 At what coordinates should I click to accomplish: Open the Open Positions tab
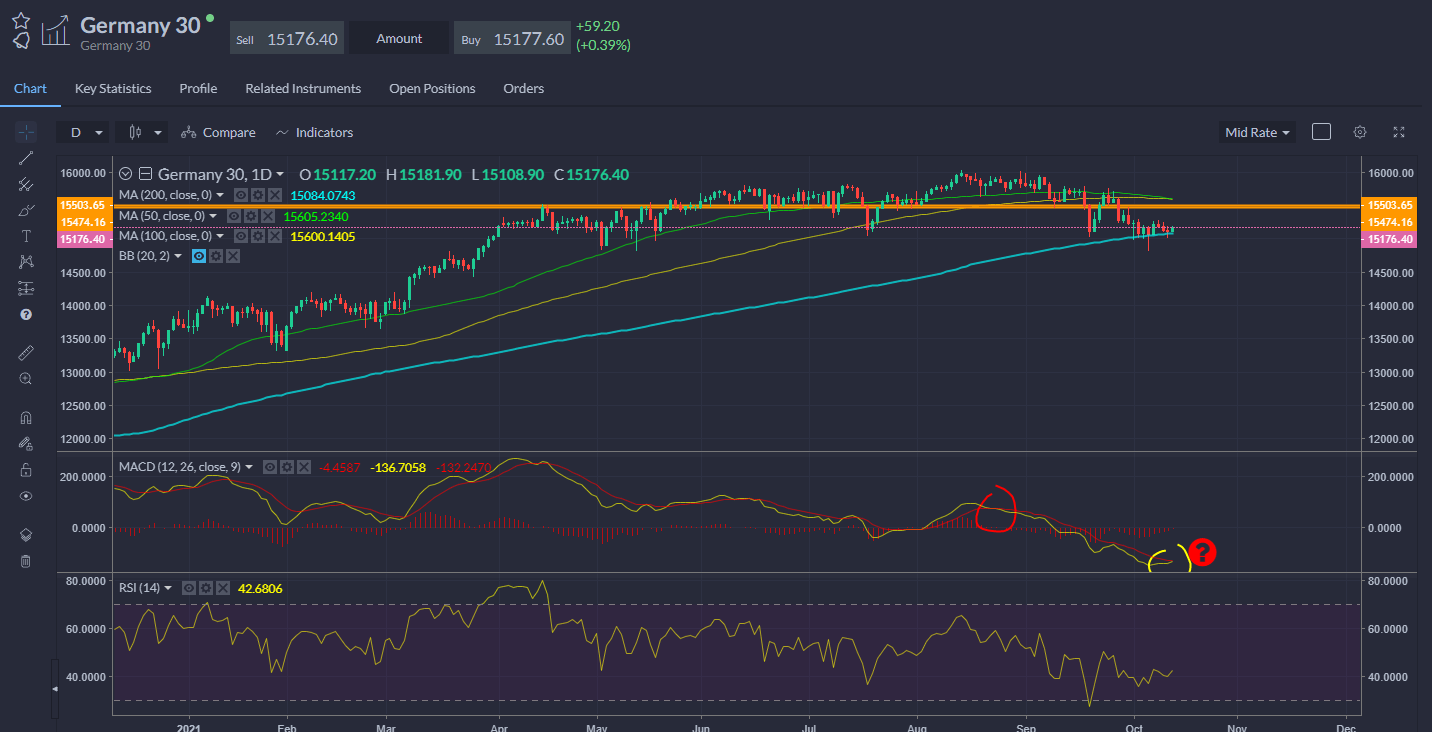[432, 88]
